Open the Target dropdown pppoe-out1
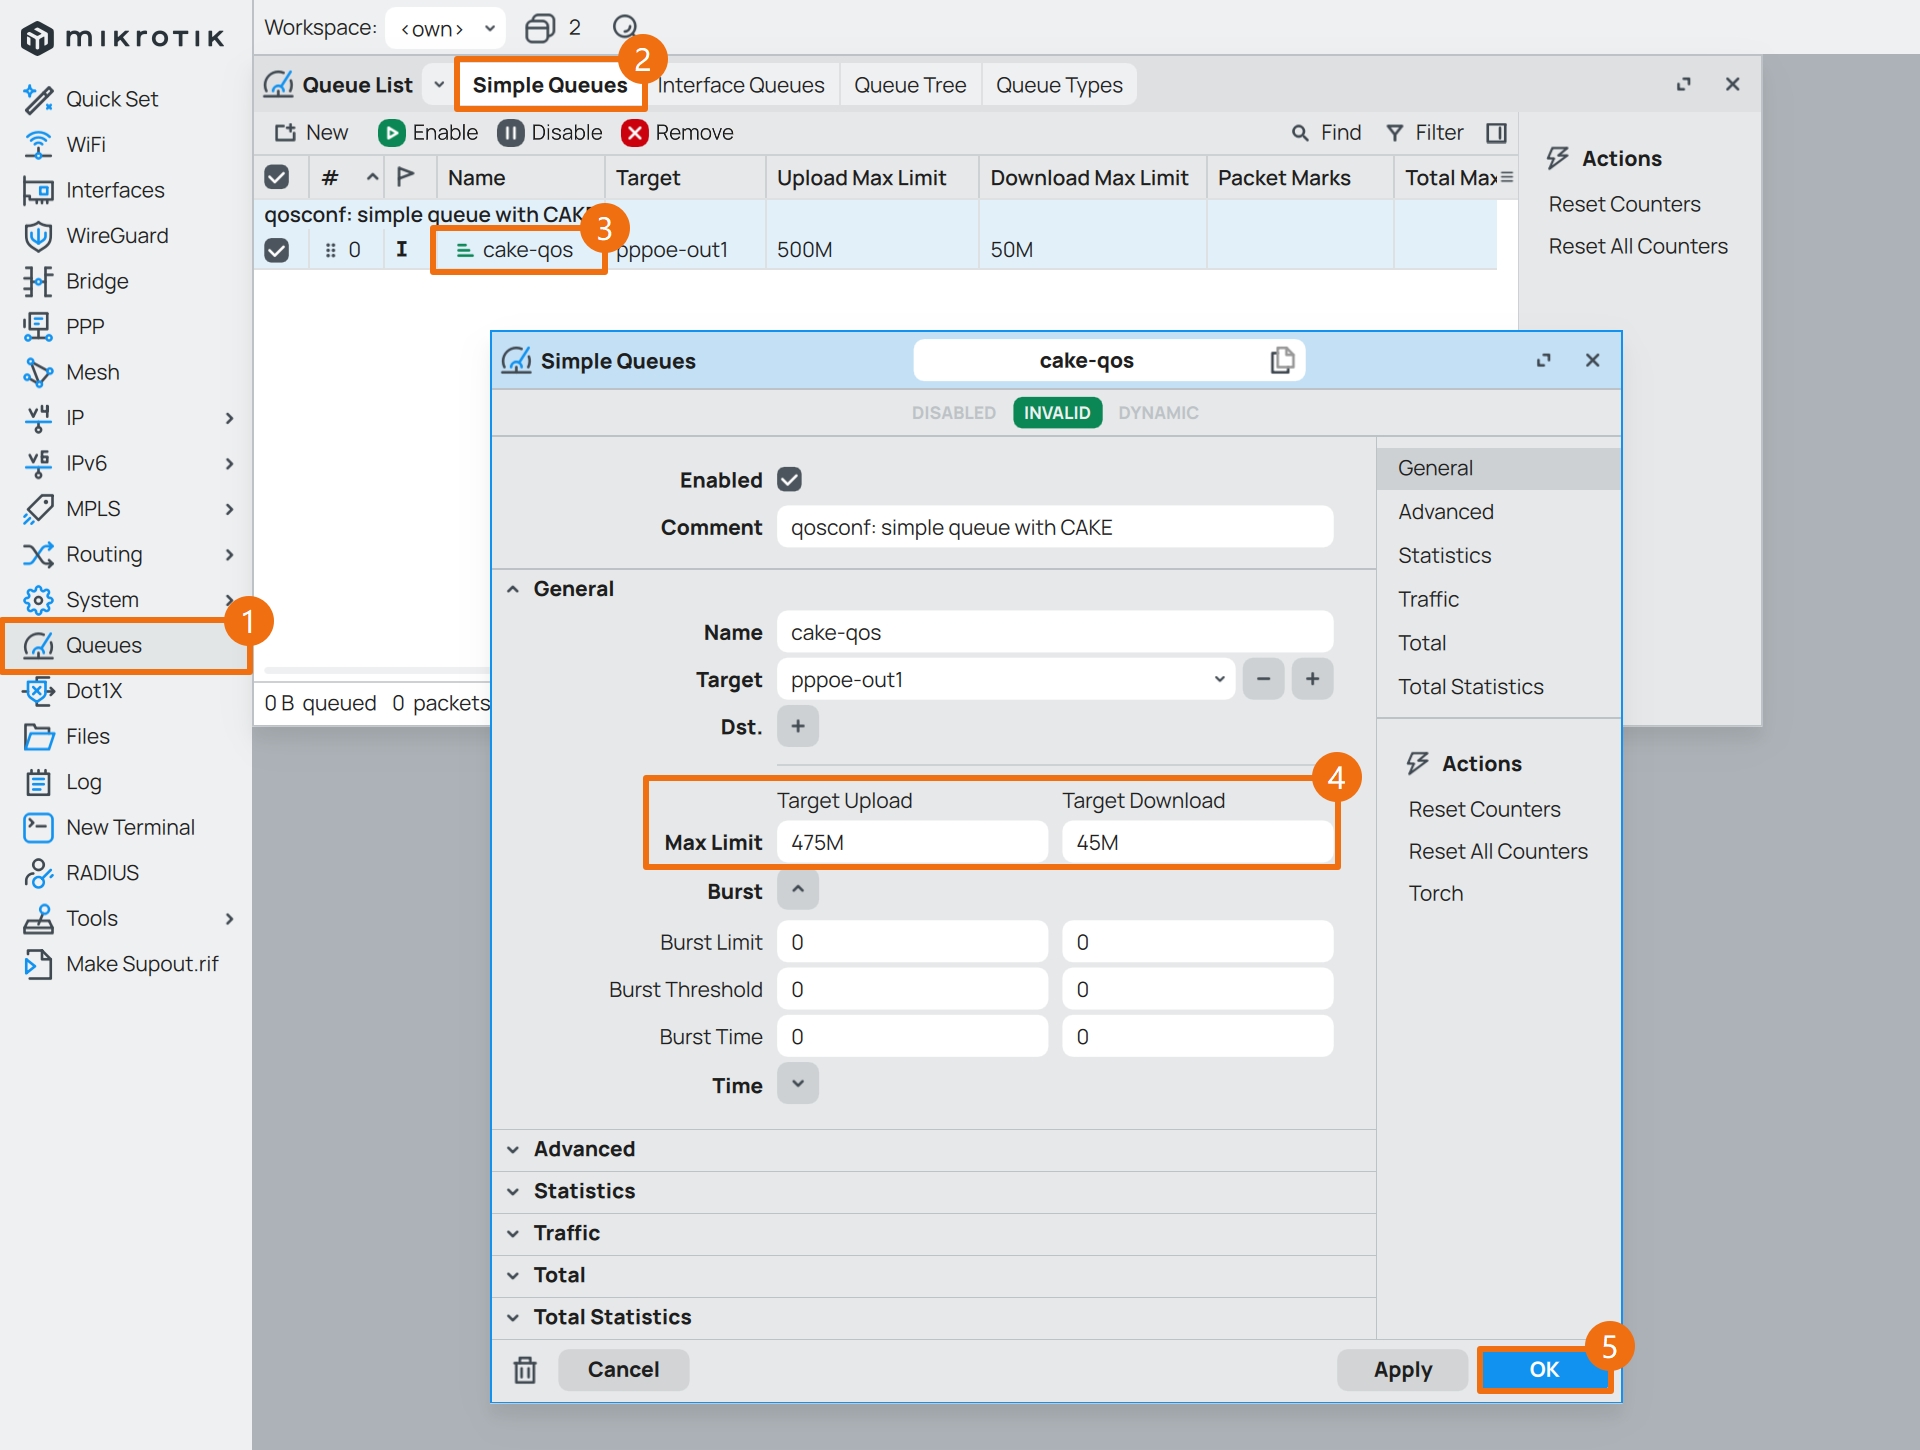 [x=1006, y=680]
